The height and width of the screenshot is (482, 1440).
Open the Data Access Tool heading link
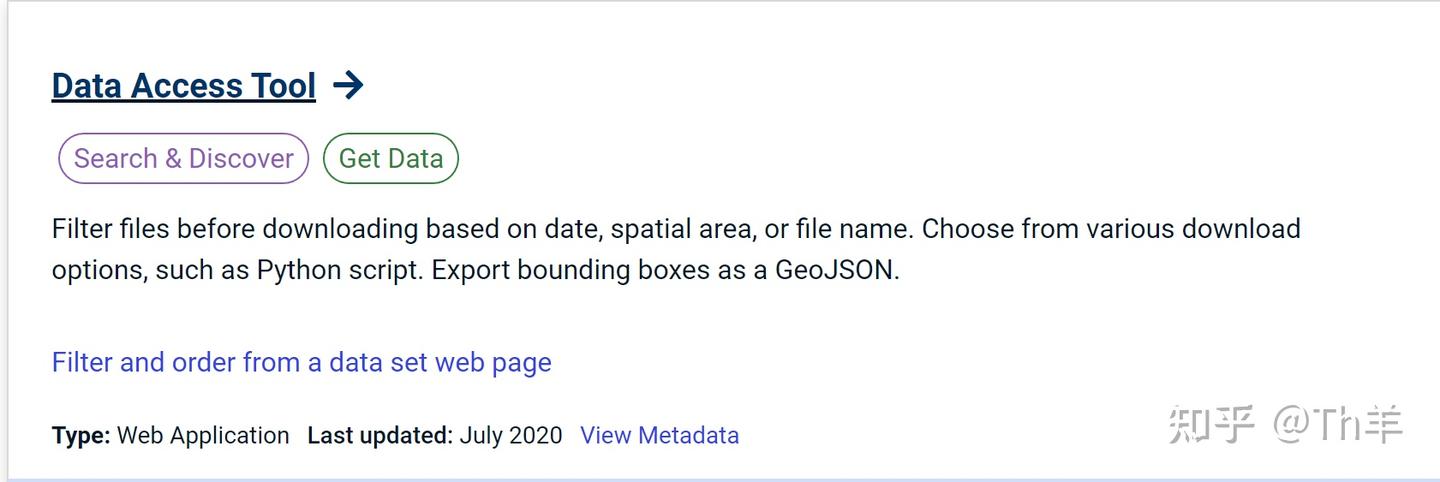[x=184, y=87]
